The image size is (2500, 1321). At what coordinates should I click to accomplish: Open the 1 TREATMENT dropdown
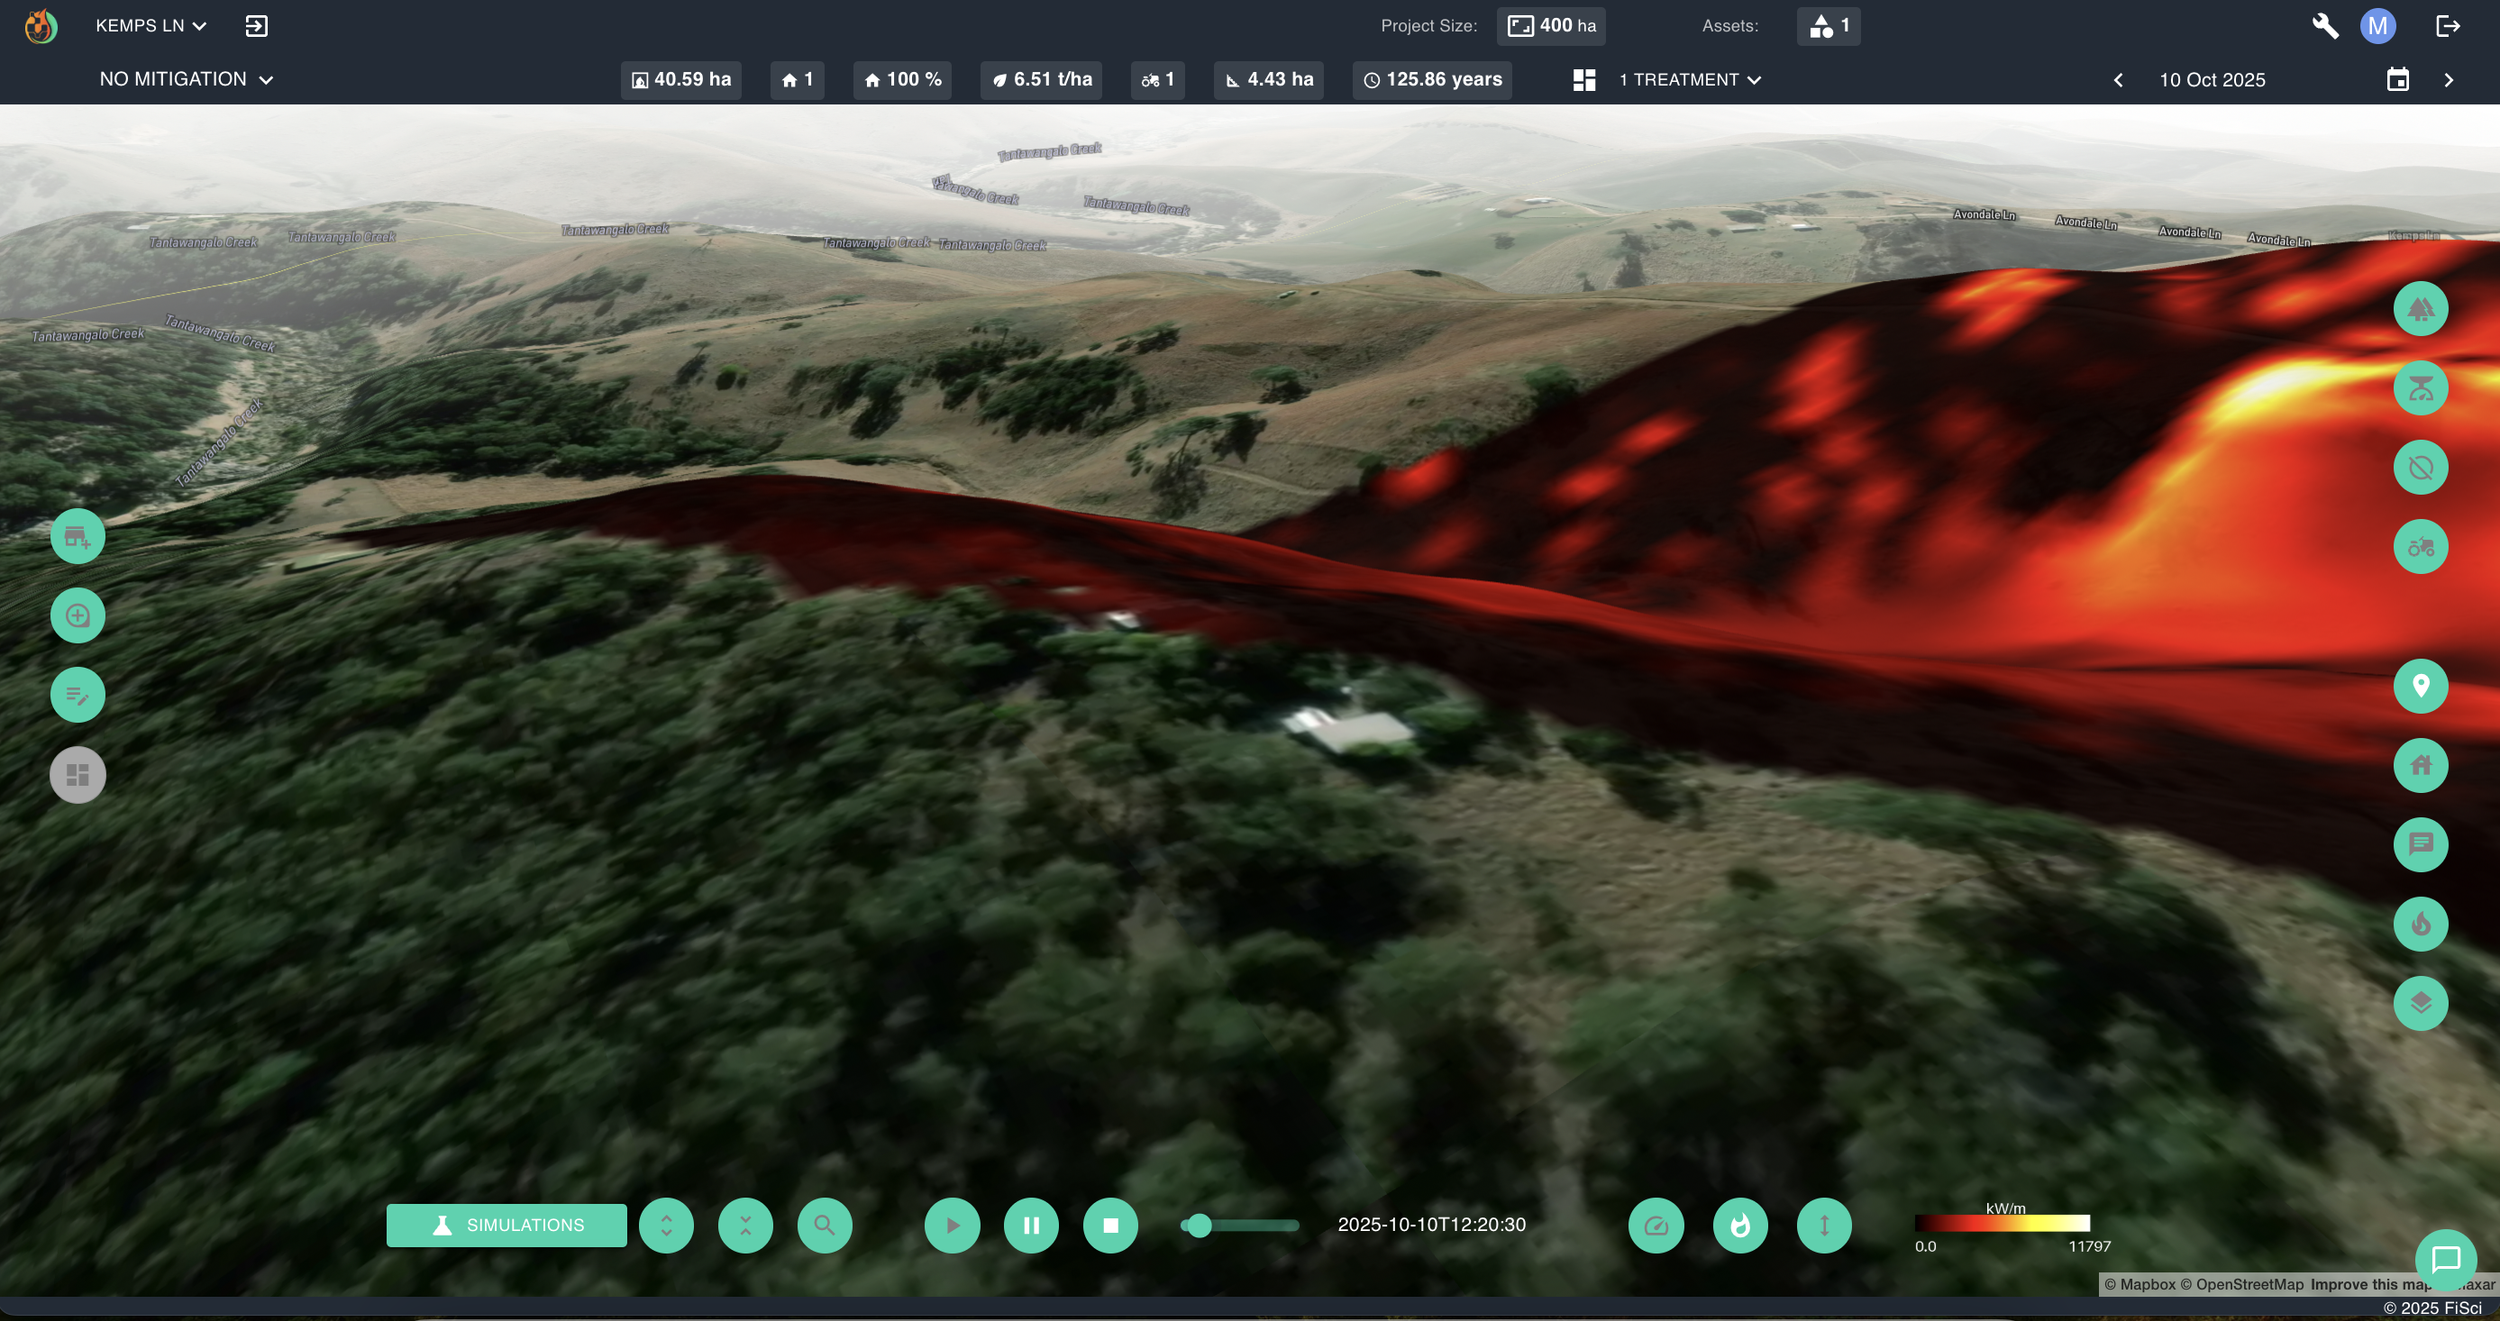tap(1689, 80)
